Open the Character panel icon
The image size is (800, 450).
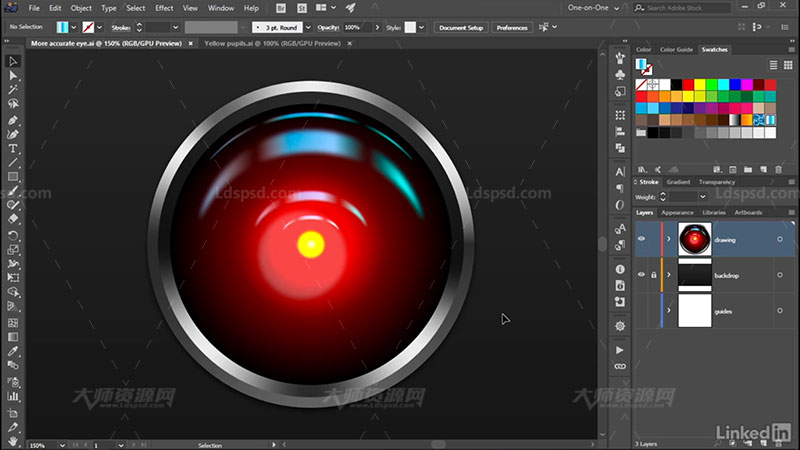click(x=620, y=172)
